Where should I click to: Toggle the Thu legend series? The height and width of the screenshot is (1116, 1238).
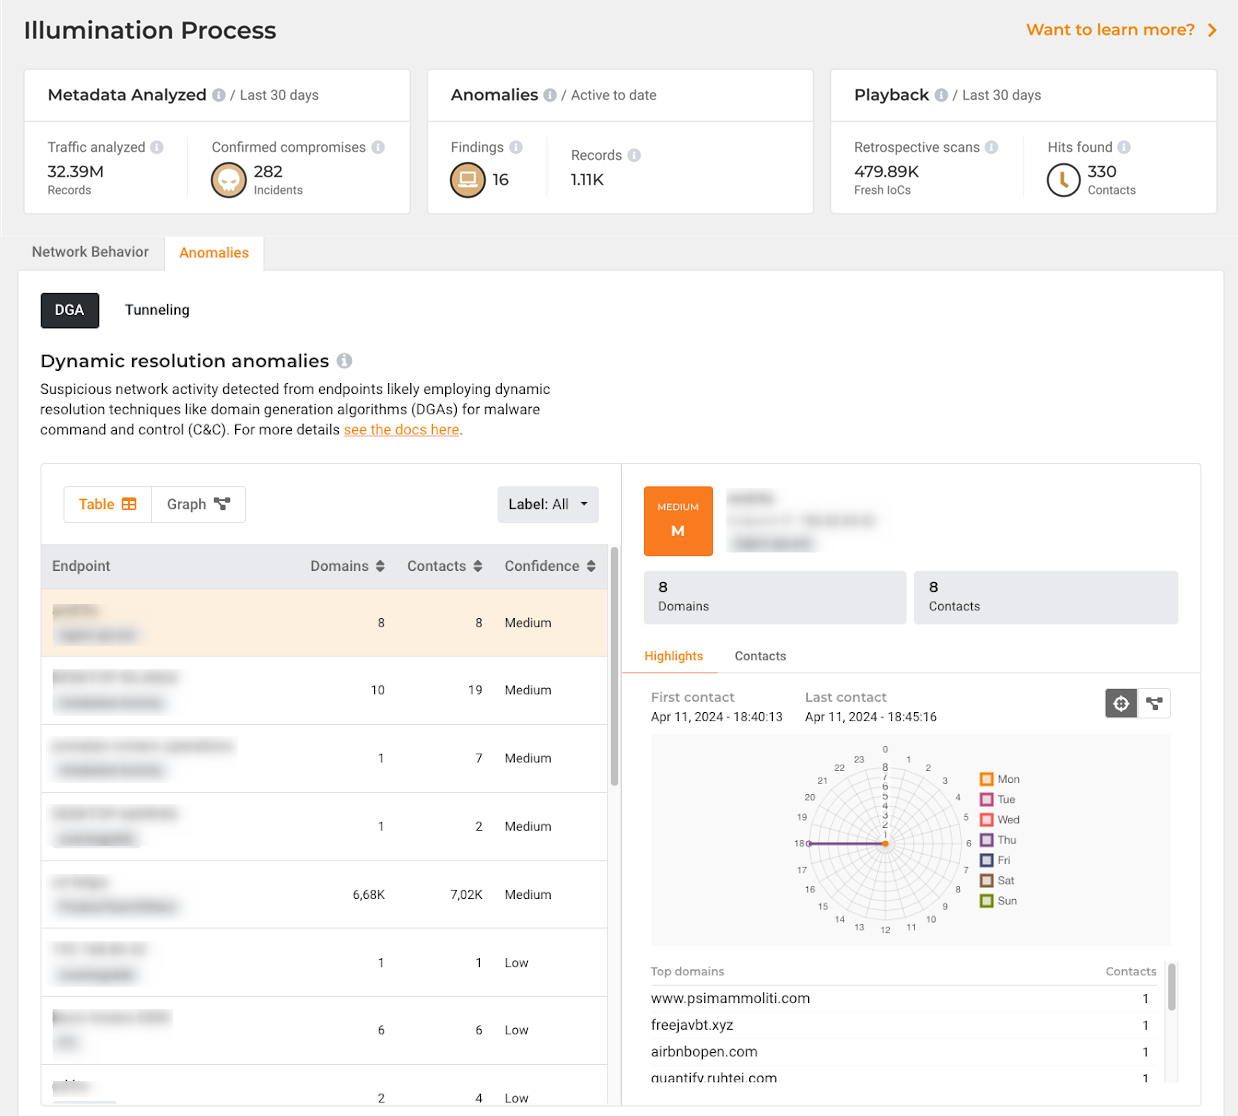(x=987, y=840)
